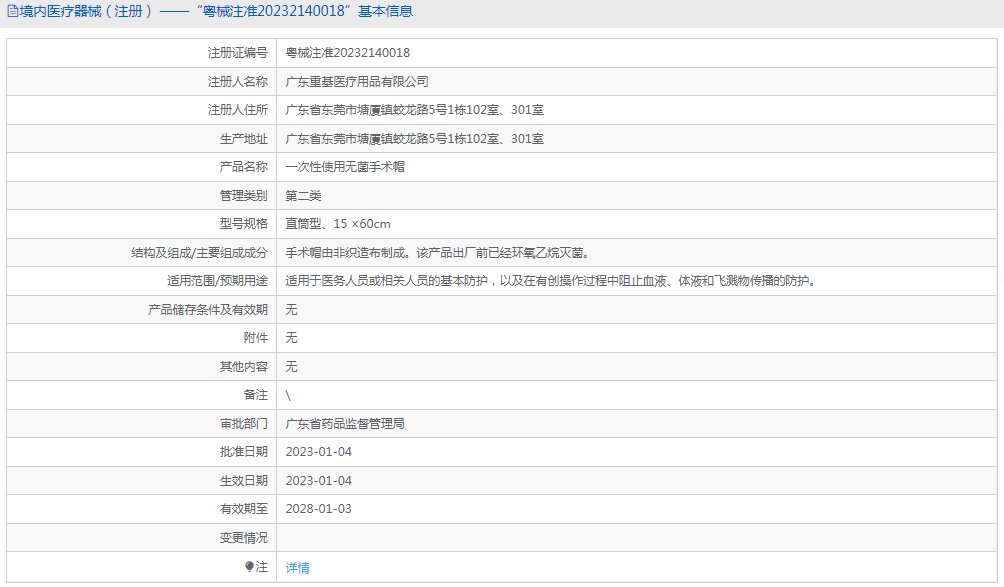Select the value 广东省药品监督管理局

coord(345,424)
